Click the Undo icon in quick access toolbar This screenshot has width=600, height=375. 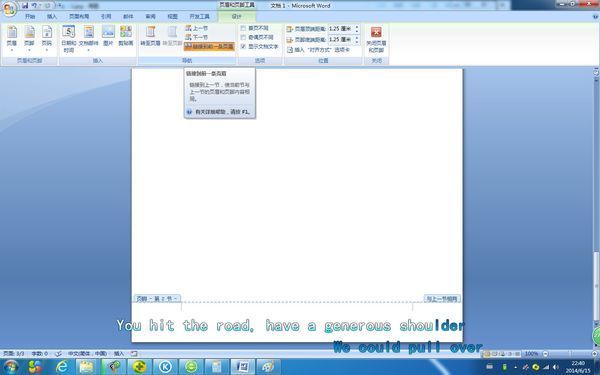[34, 6]
